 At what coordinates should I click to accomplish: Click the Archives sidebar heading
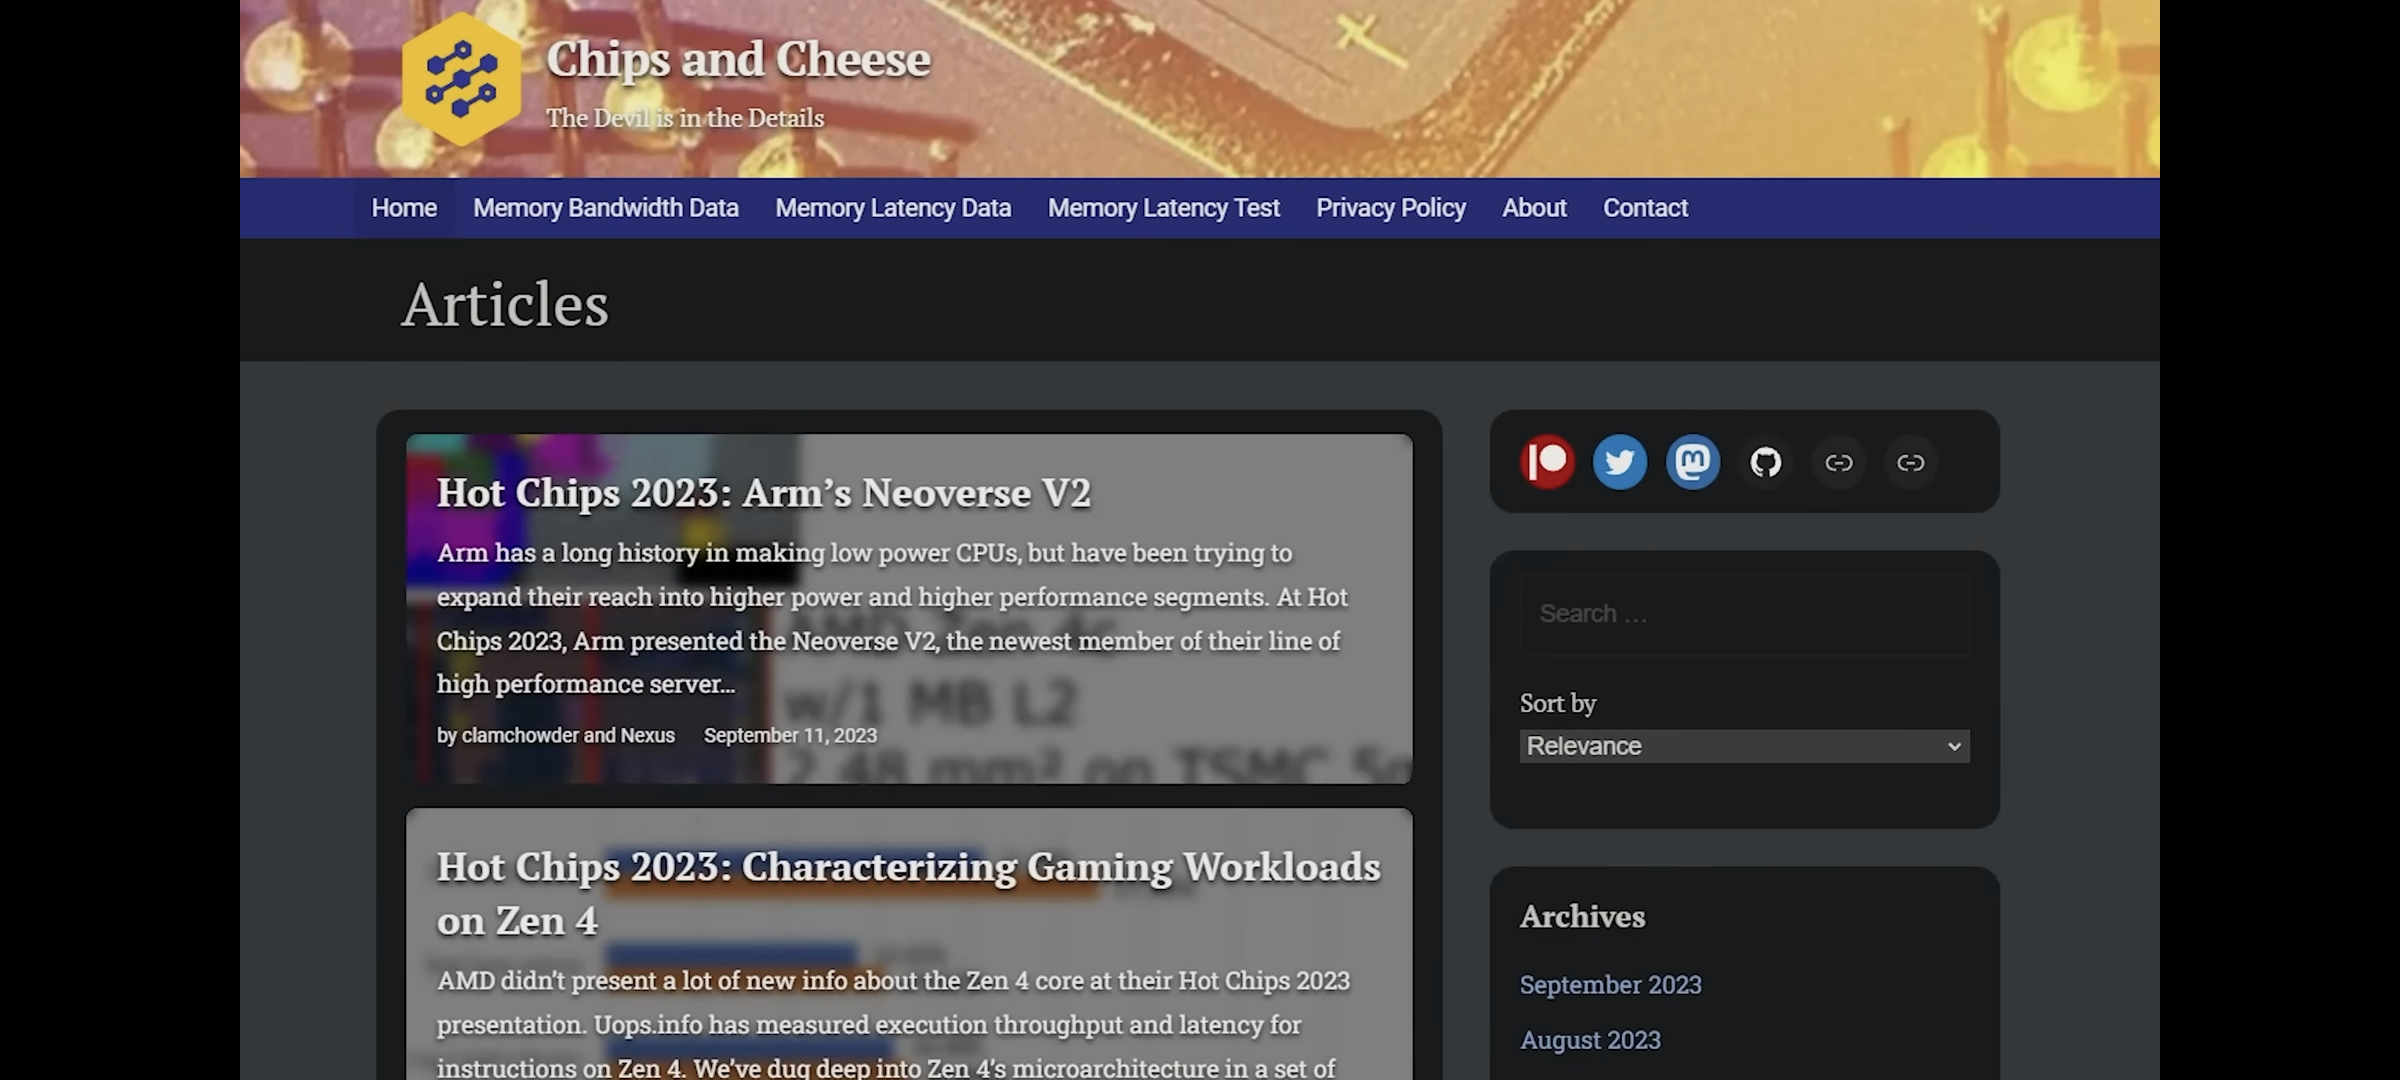point(1582,917)
